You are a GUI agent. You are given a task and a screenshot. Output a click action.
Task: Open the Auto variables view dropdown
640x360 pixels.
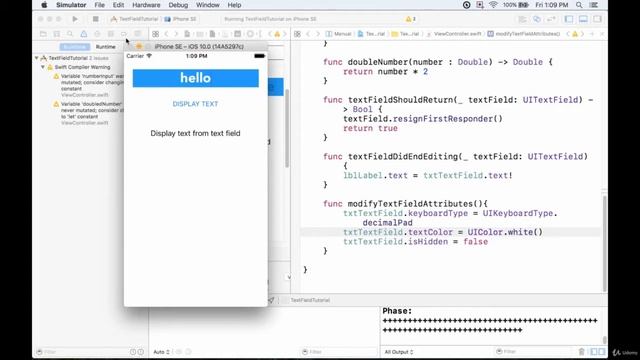pos(162,352)
